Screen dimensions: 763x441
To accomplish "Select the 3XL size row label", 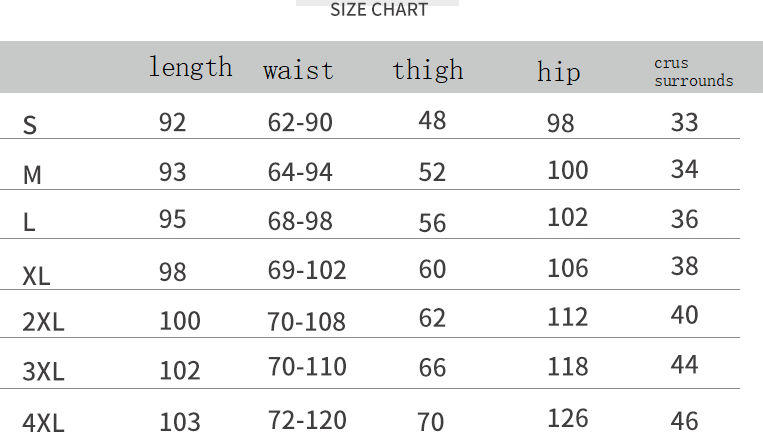I will tap(43, 371).
